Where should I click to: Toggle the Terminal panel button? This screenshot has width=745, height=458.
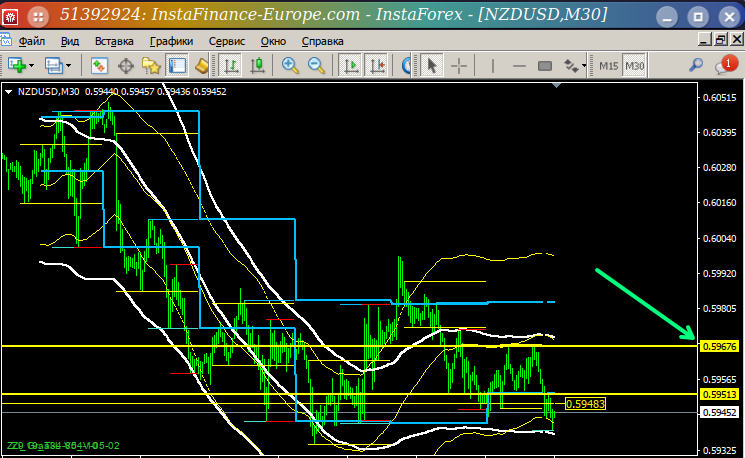tap(177, 65)
